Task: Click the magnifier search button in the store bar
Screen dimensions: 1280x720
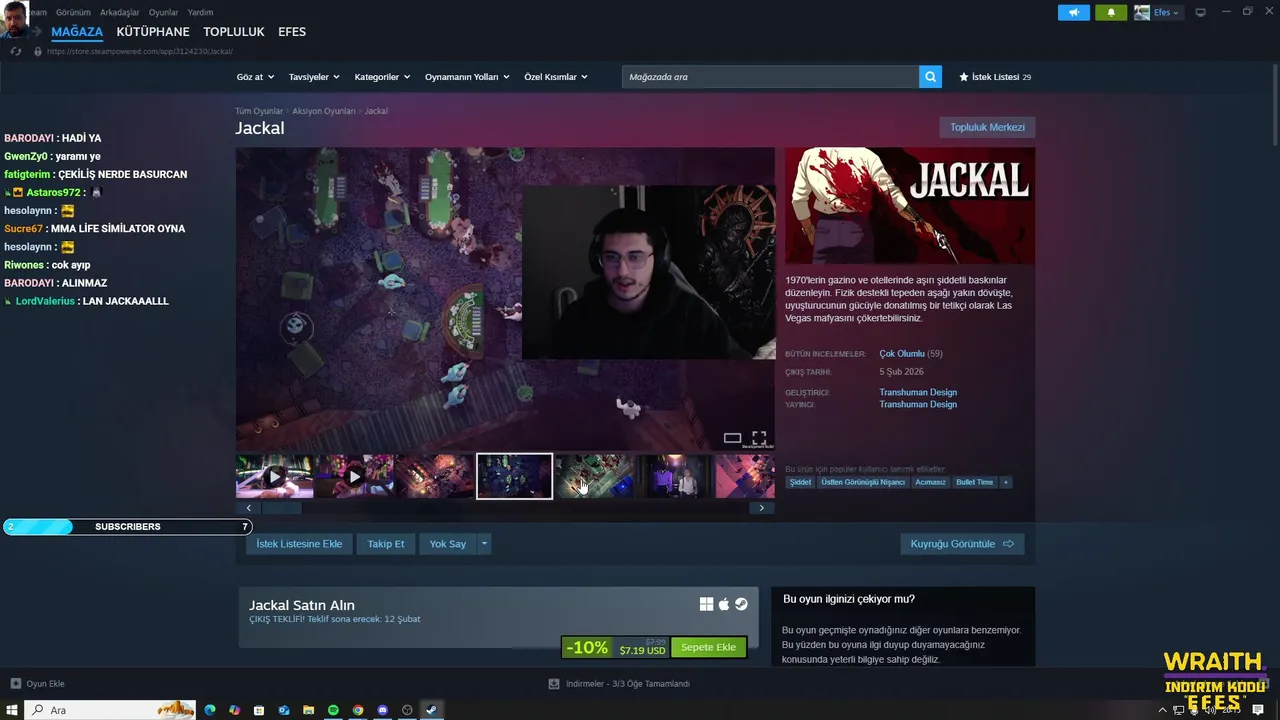Action: [930, 77]
